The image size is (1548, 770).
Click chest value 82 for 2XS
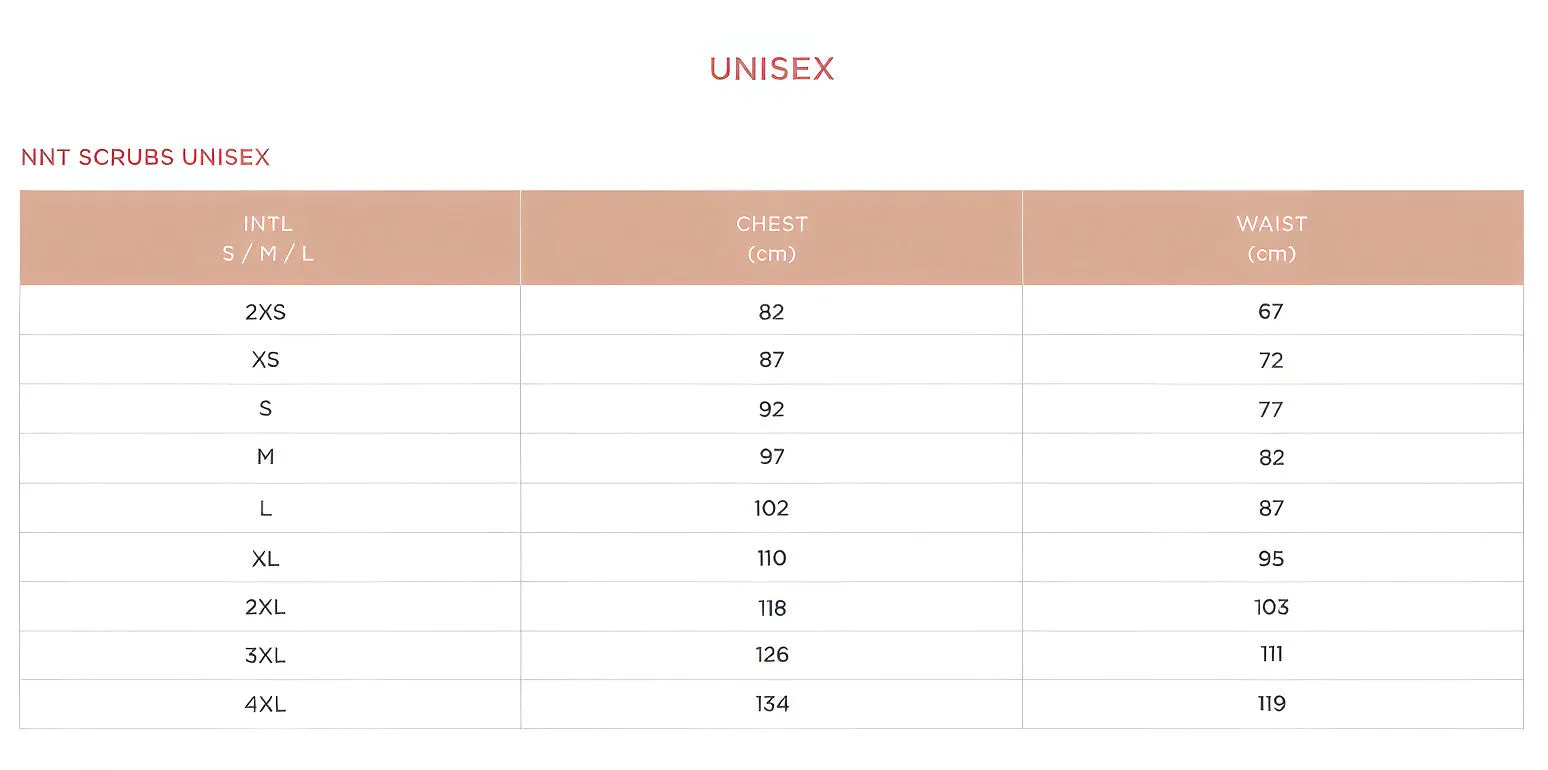coord(771,312)
